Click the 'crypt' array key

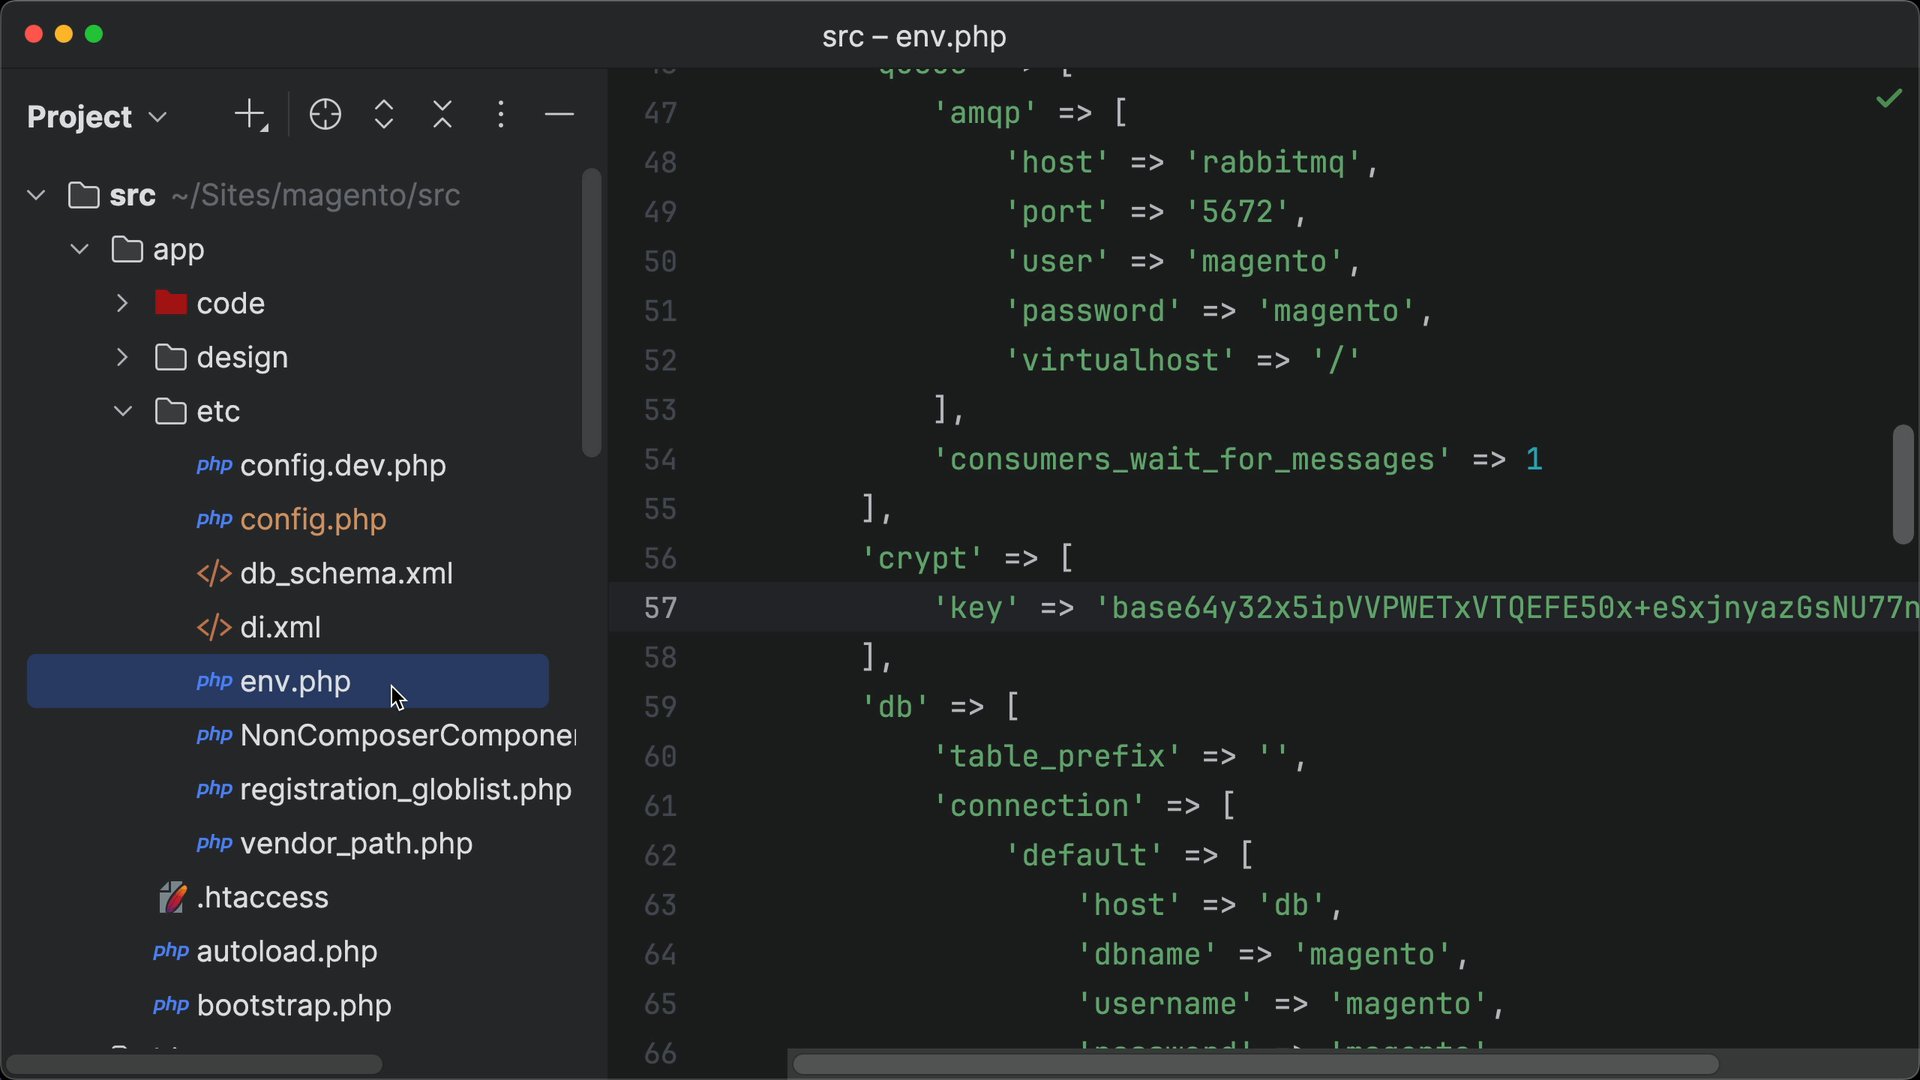coord(922,558)
